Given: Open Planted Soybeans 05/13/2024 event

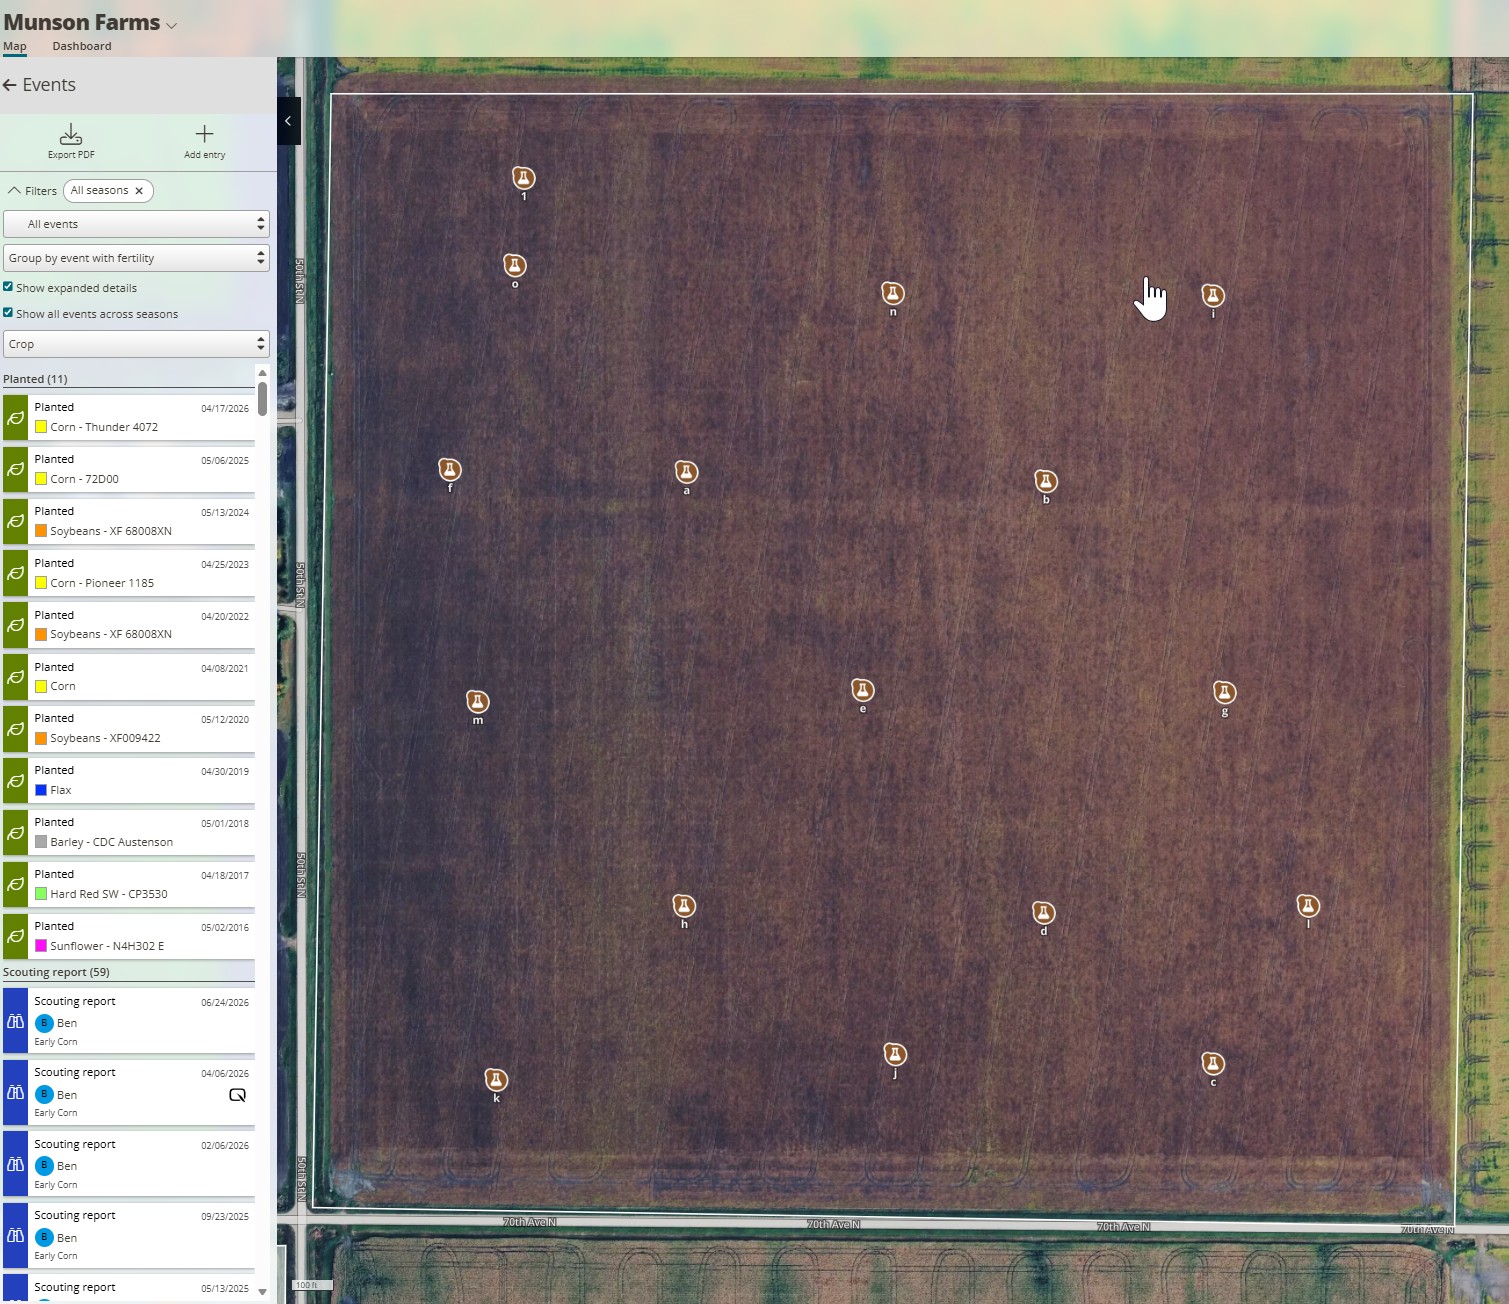Looking at the screenshot, I should click(x=129, y=521).
